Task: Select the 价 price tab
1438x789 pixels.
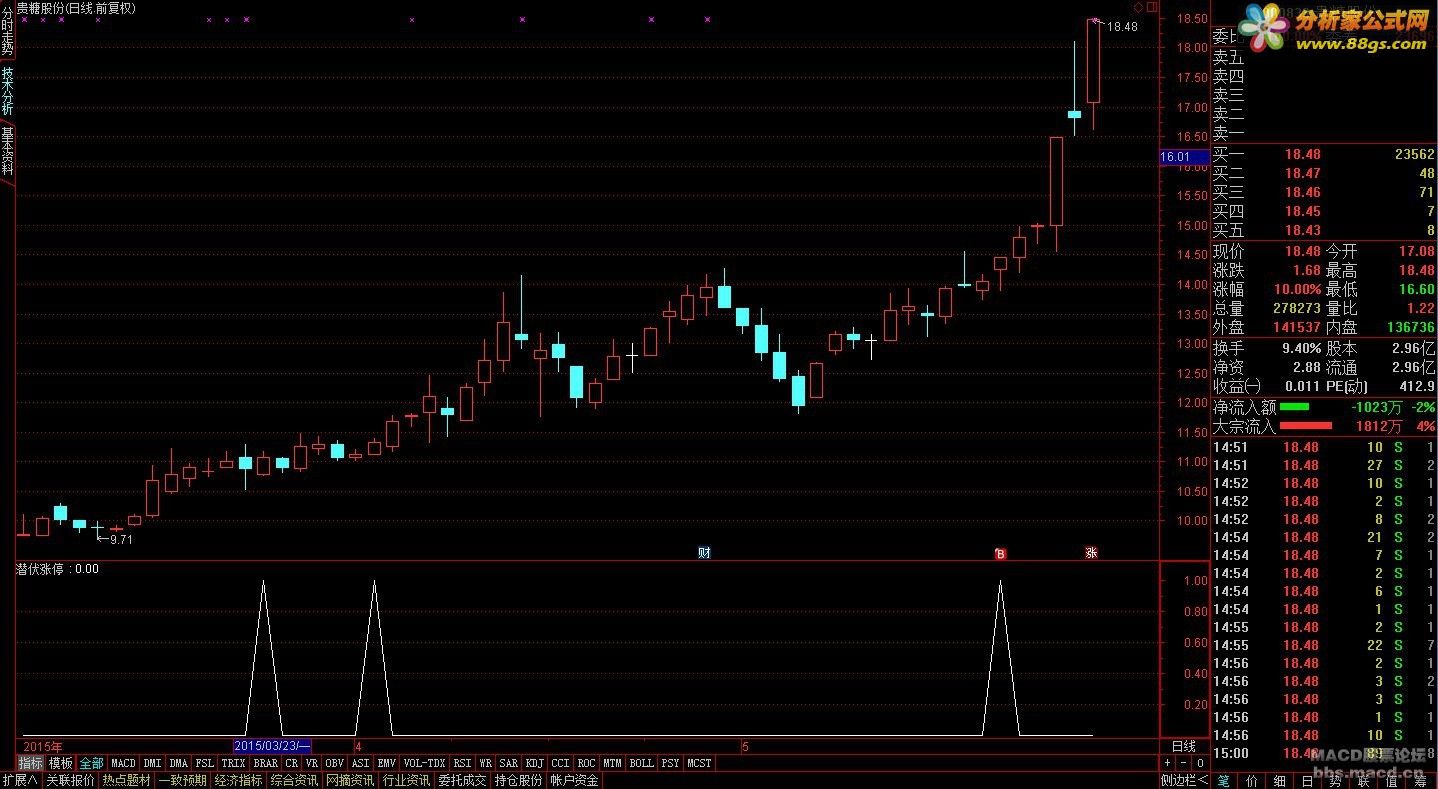Action: 1253,780
